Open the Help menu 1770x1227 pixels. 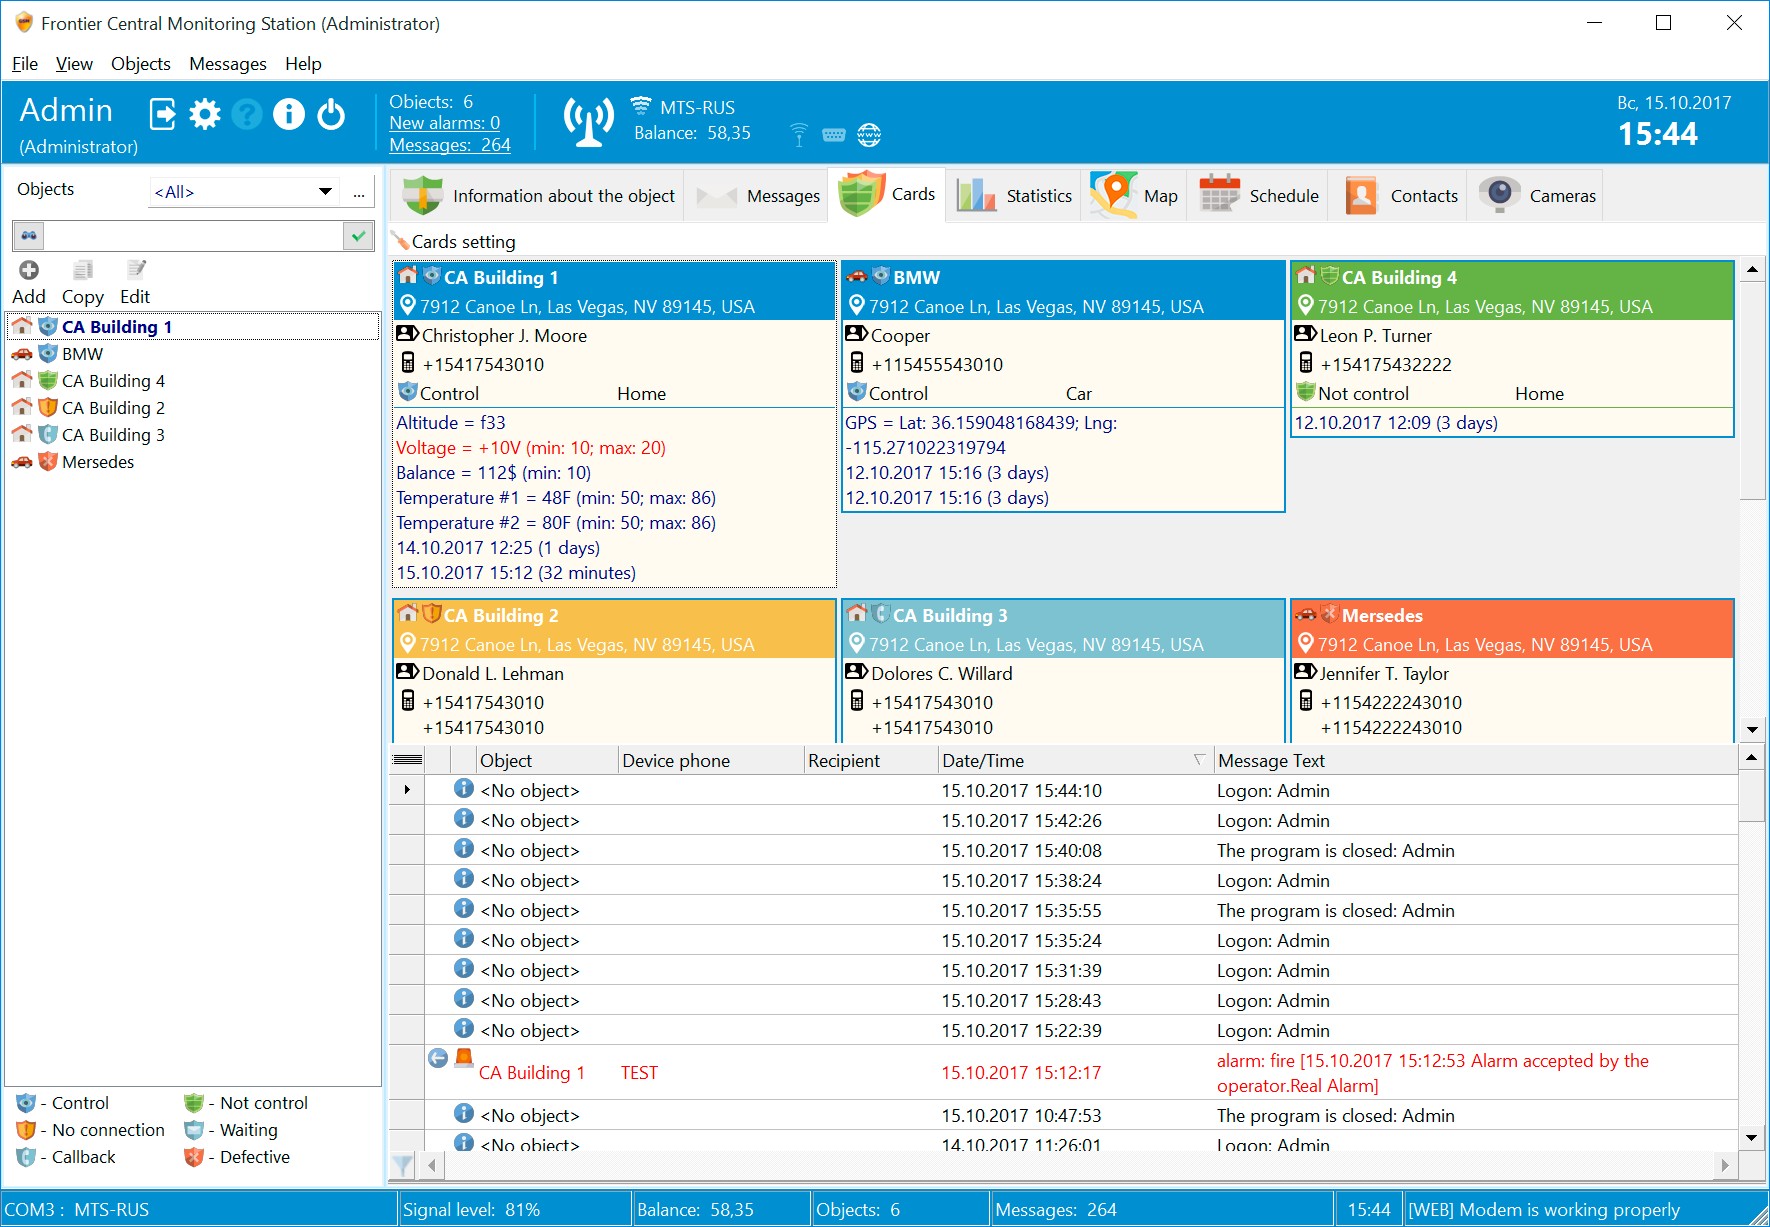coord(303,64)
